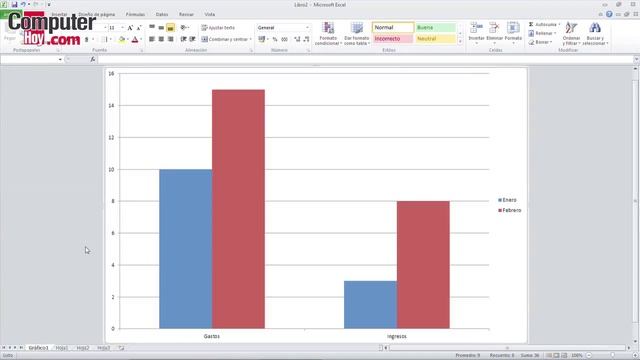Open Excel help question mark
Image resolution: width=640 pixels, height=360 pixels.
609,14
